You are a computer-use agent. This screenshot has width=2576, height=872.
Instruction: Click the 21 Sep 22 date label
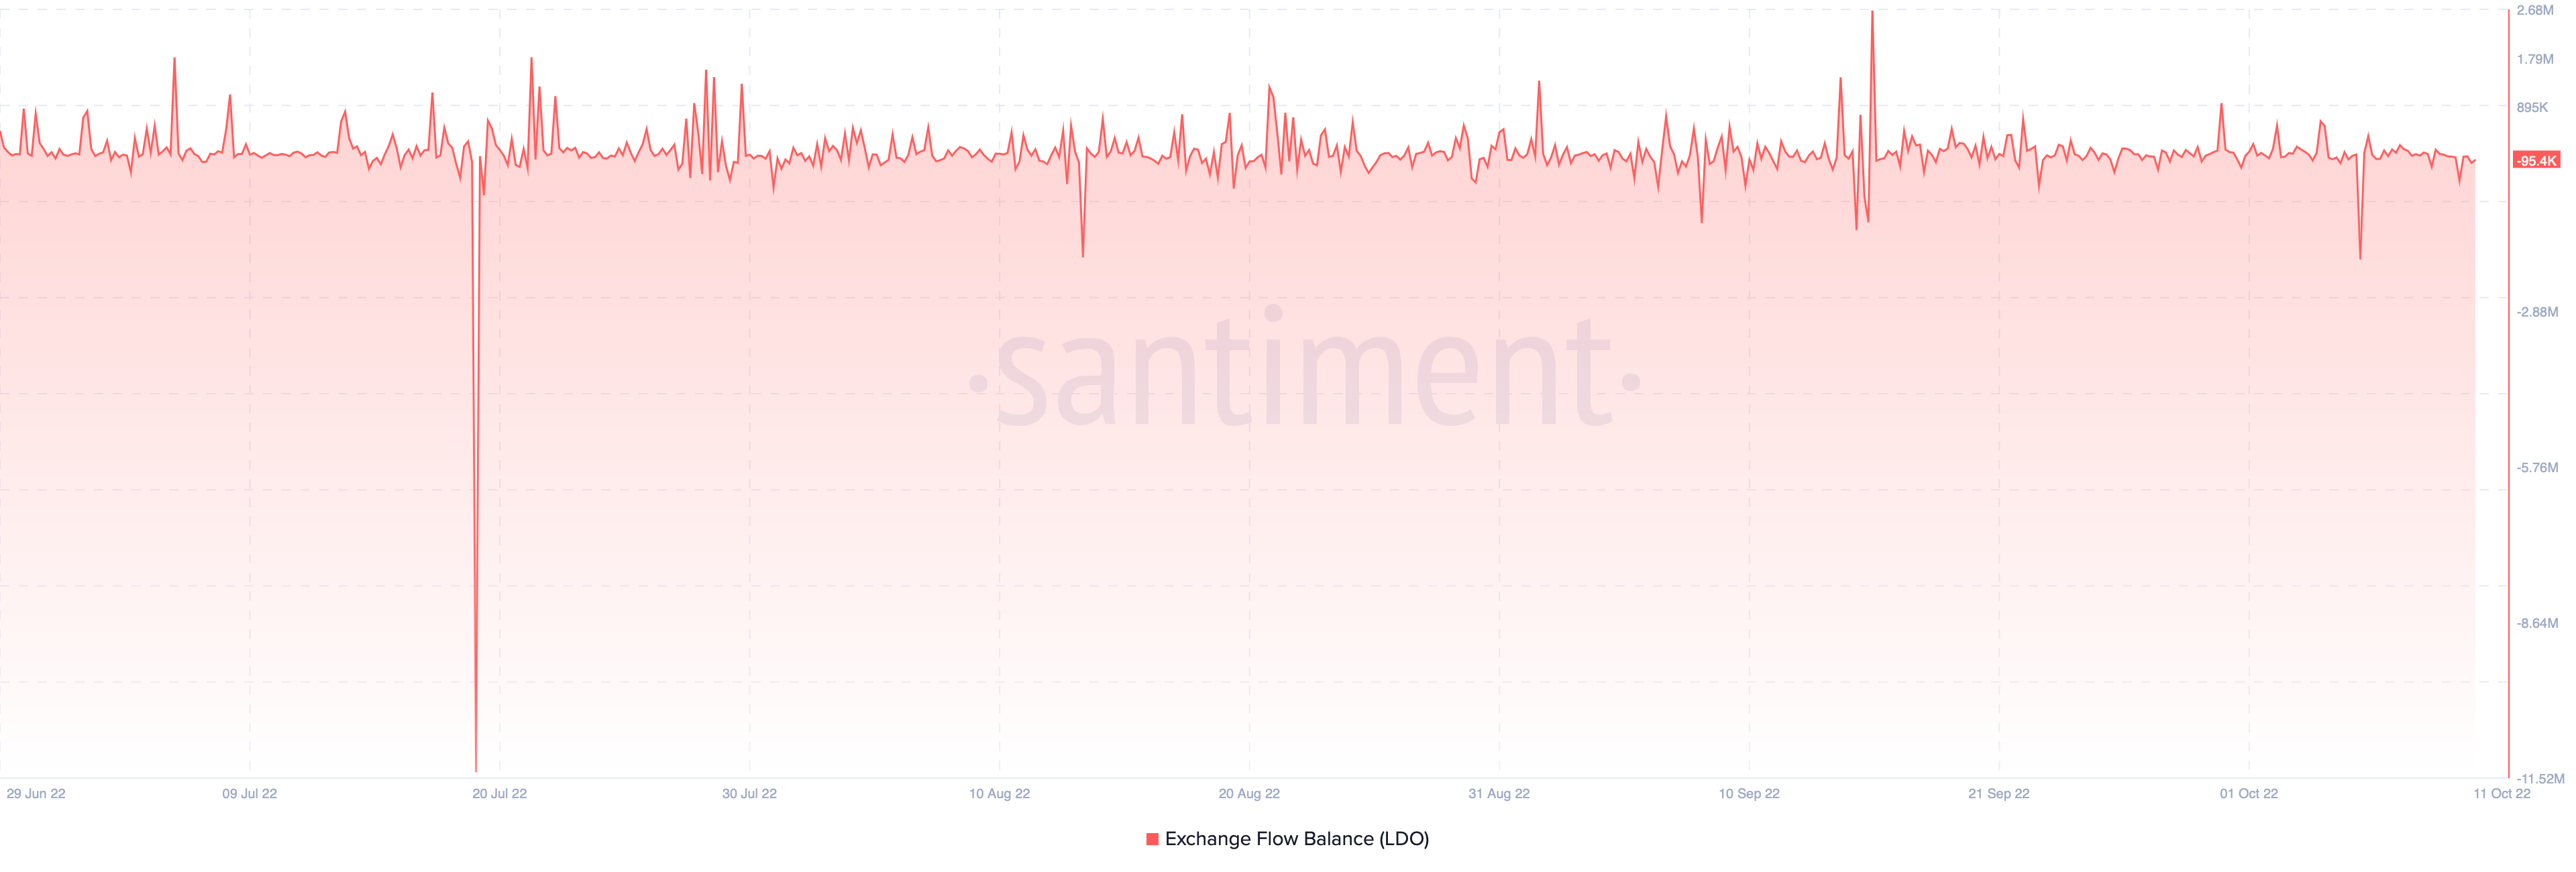tap(1999, 793)
